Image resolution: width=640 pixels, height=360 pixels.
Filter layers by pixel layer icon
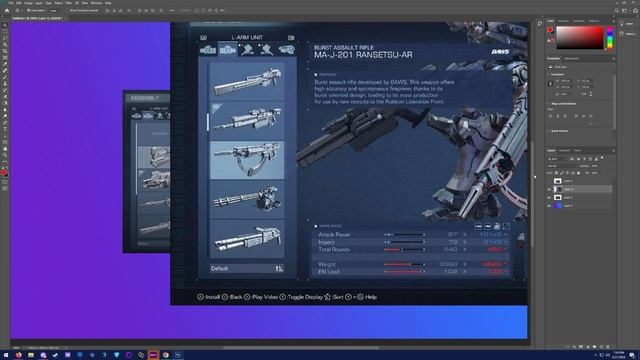(572, 159)
